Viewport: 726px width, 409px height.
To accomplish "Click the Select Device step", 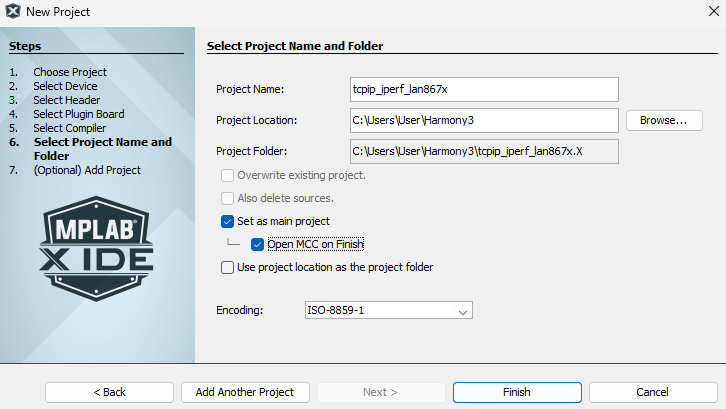I will pos(66,86).
